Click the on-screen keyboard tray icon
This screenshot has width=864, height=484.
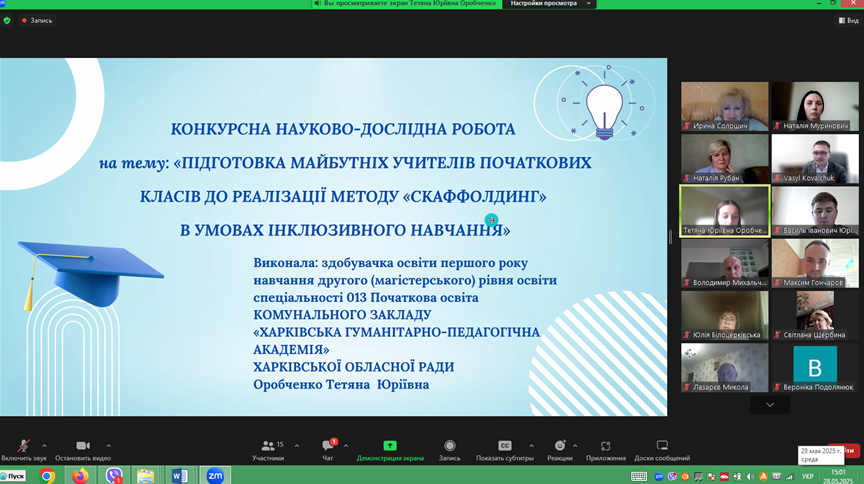tap(639, 476)
